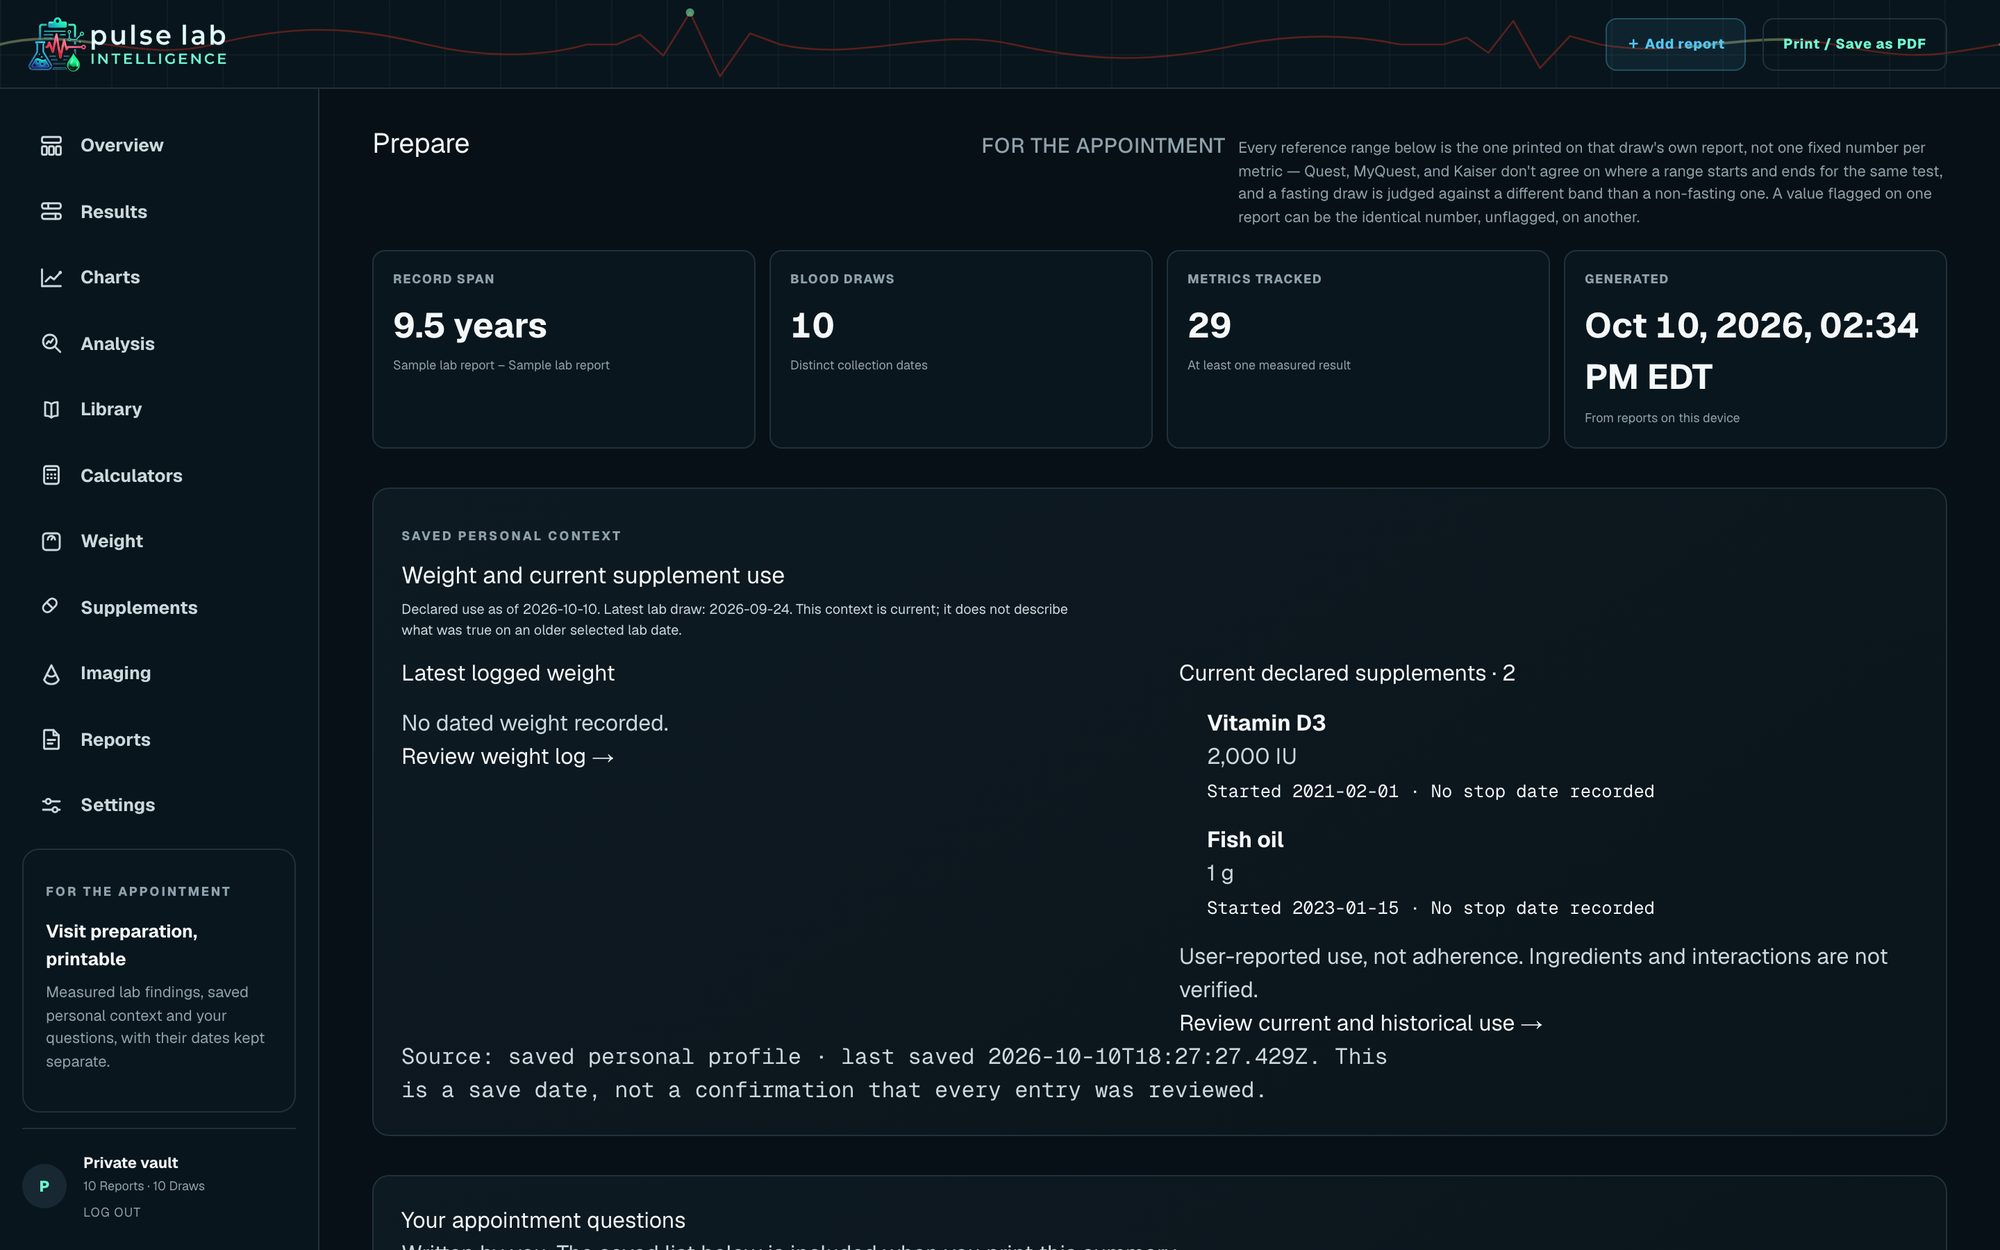Open the Visit preparation, printable card
Viewport: 2000px width, 1250px height.
(159, 981)
